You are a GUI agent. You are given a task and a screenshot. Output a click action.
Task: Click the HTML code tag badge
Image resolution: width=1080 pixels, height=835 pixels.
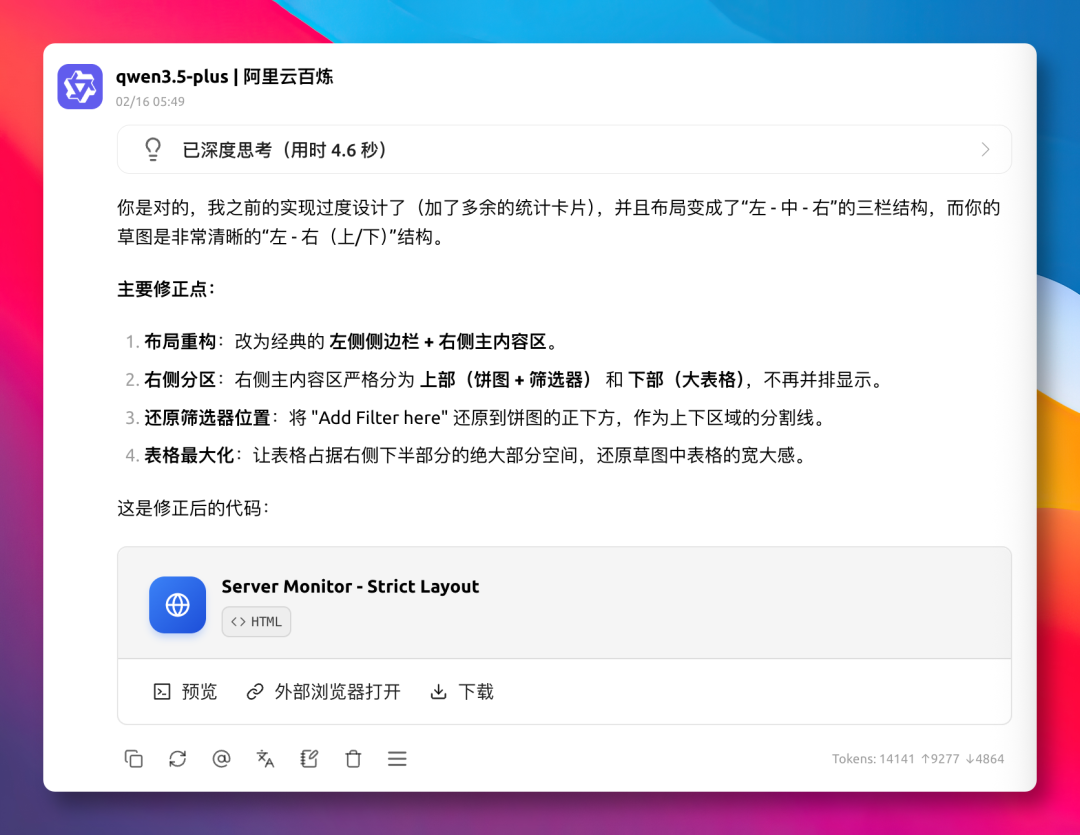click(256, 621)
